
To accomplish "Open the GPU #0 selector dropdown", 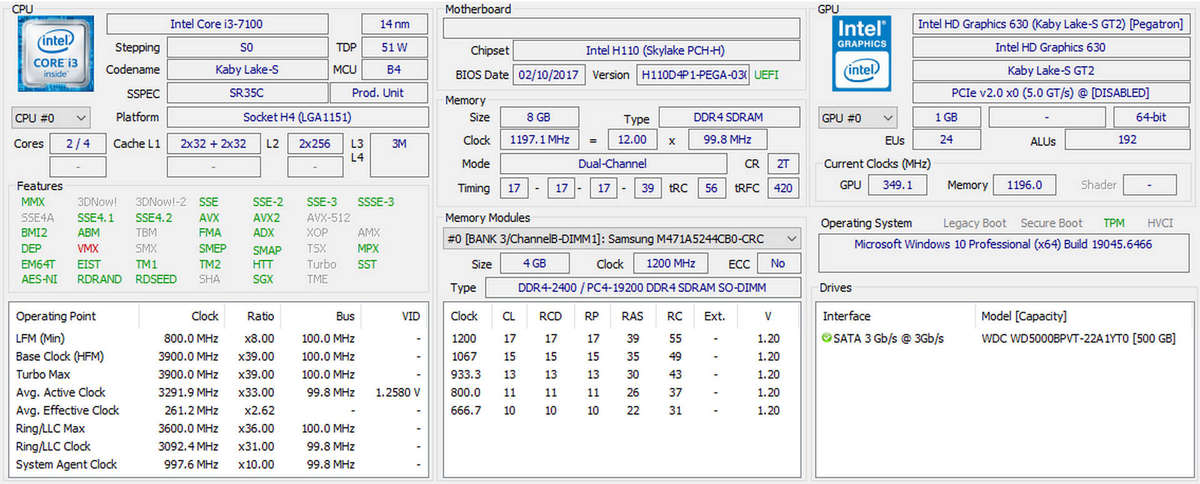I will click(857, 117).
